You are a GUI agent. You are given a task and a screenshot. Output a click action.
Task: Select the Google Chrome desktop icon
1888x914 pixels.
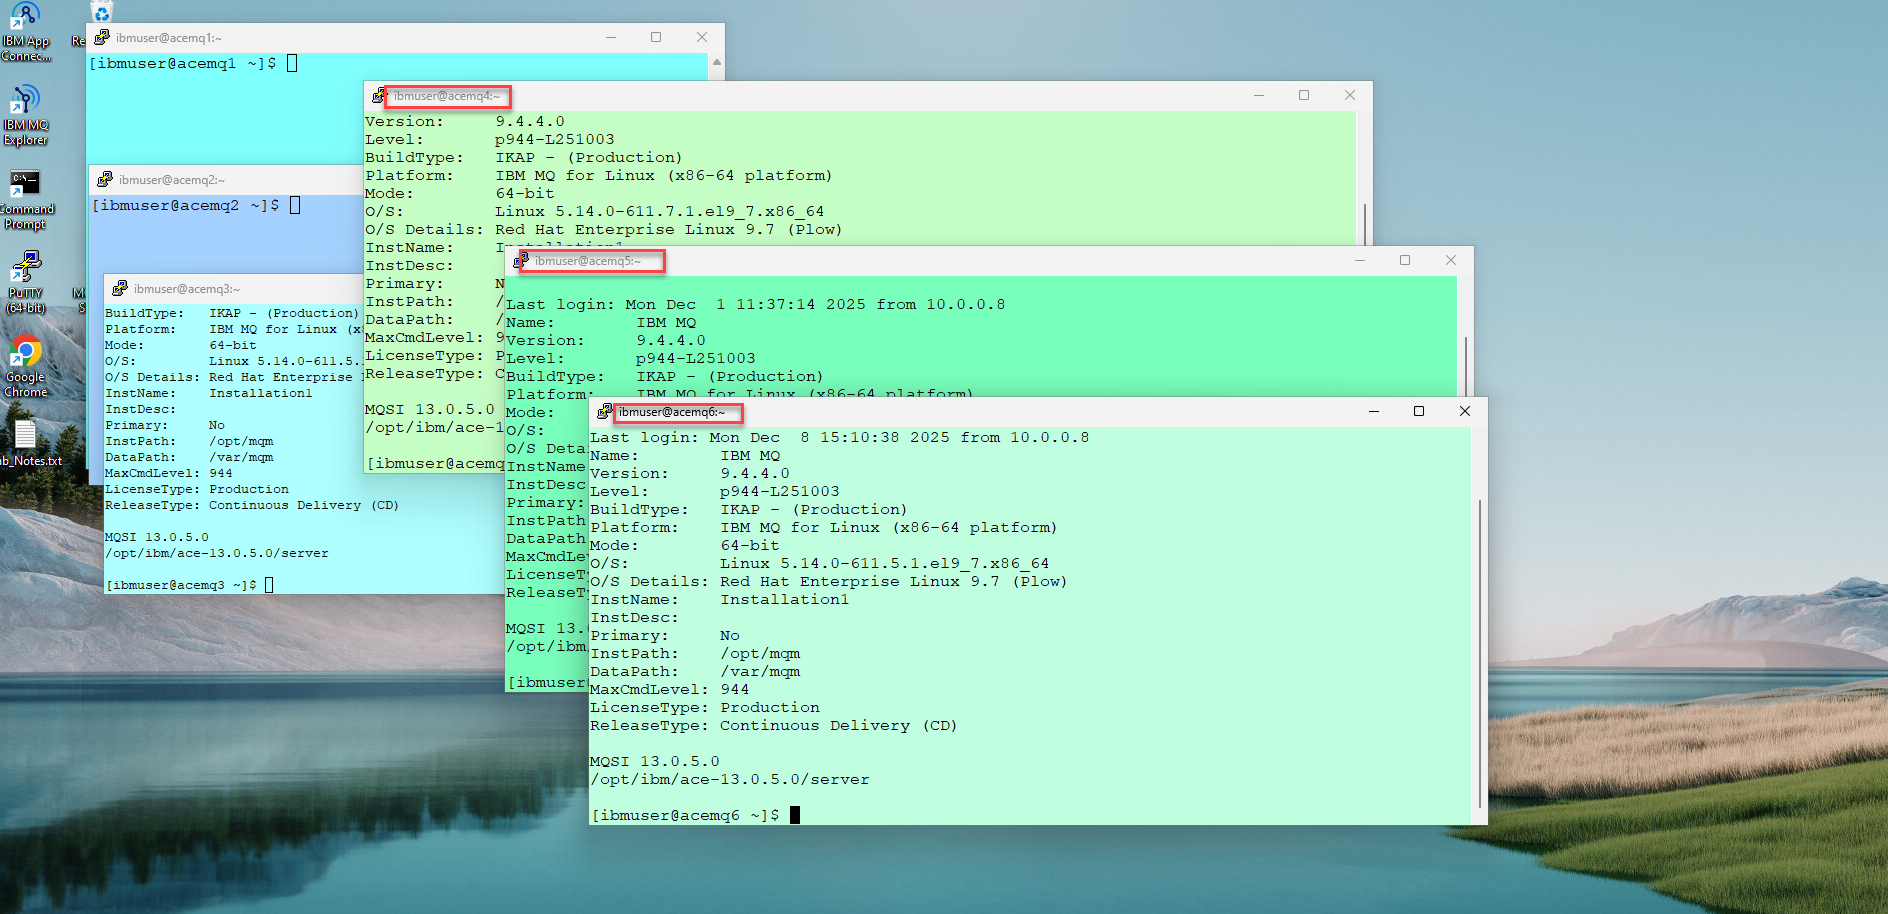[25, 367]
